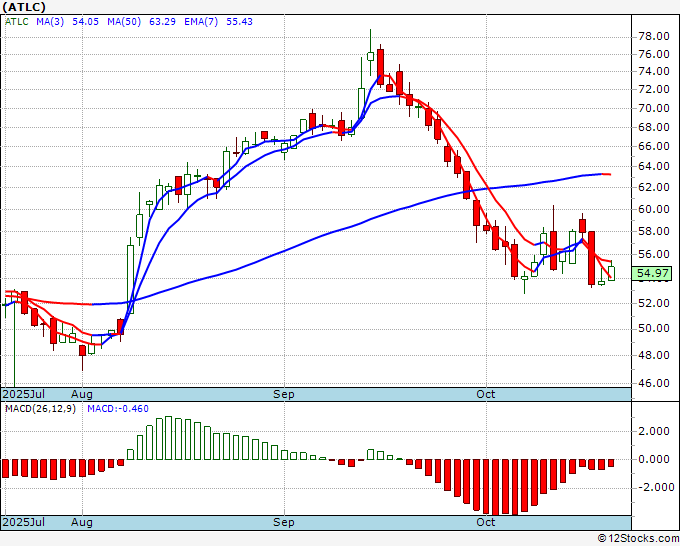Screen dimensions: 680x546
Task: Click the 60.00 price axis label
Action: coord(654,209)
